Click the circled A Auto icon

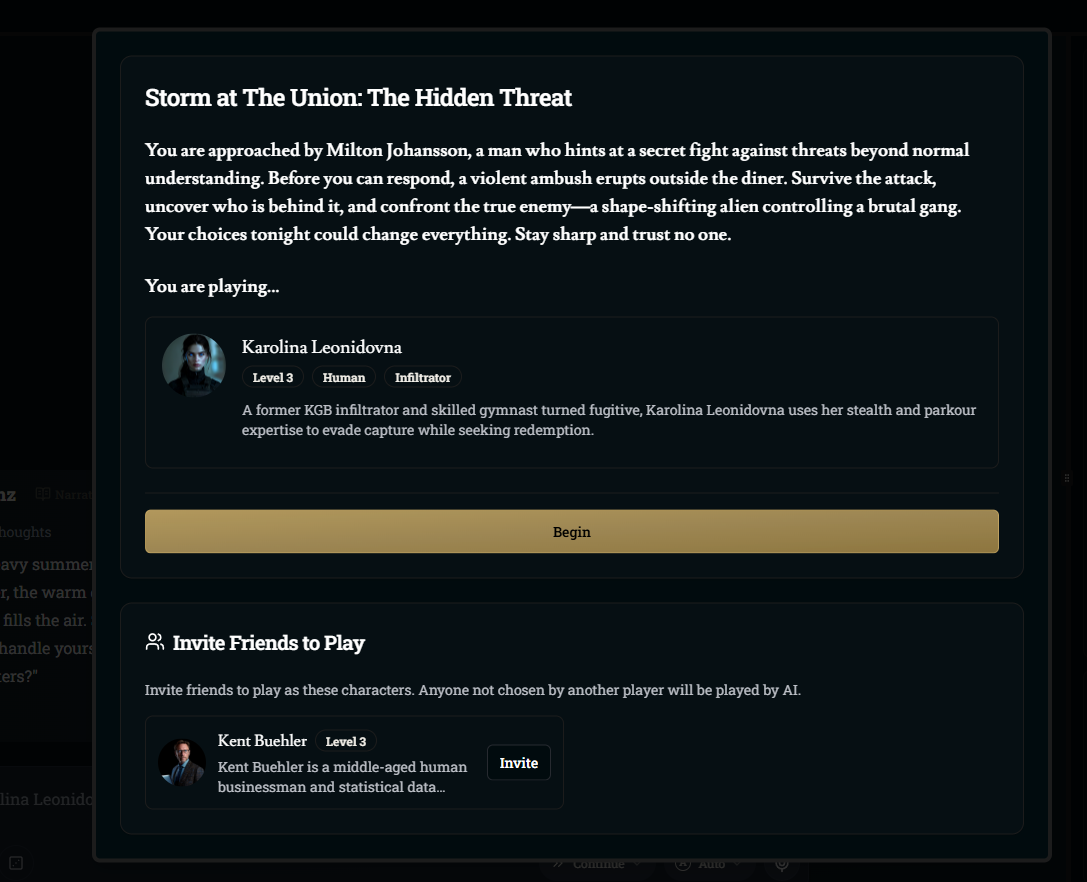pyautogui.click(x=684, y=864)
